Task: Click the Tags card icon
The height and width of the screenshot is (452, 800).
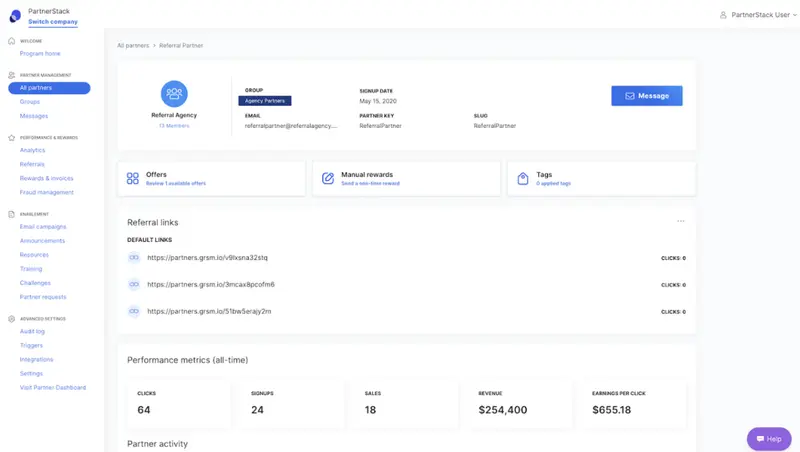Action: point(523,178)
